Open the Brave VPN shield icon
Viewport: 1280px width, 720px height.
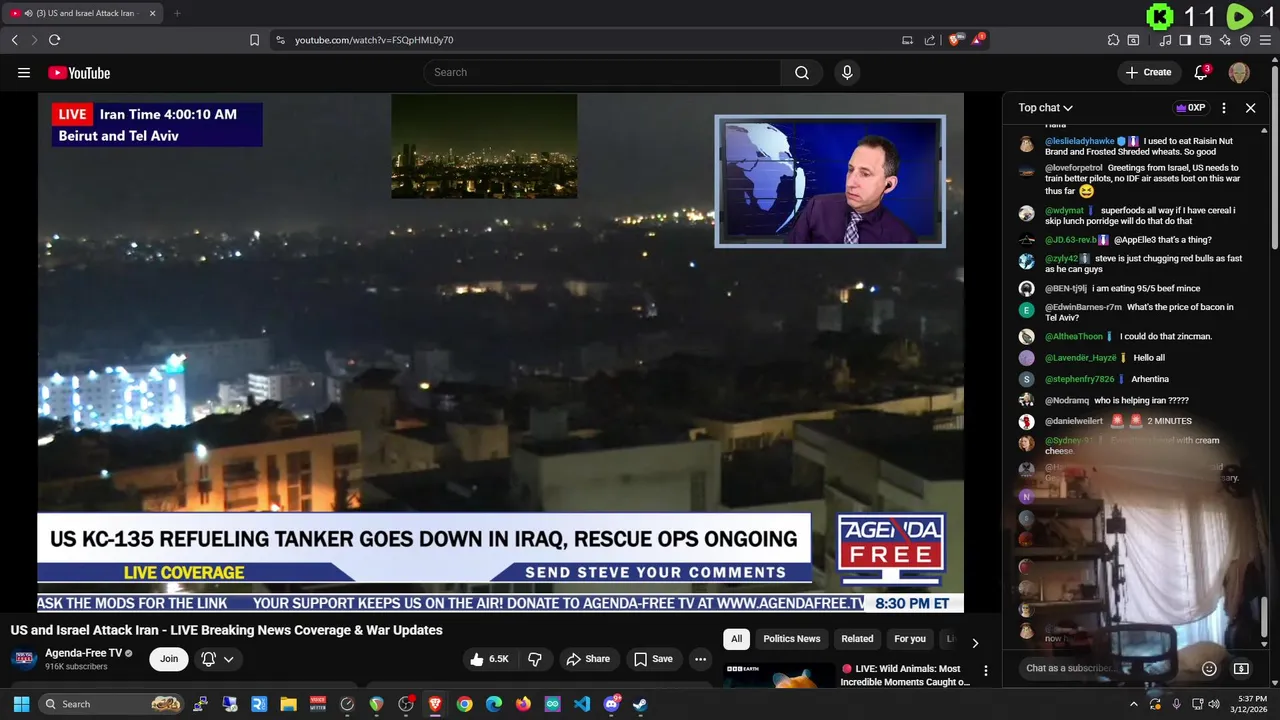click(x=1245, y=40)
